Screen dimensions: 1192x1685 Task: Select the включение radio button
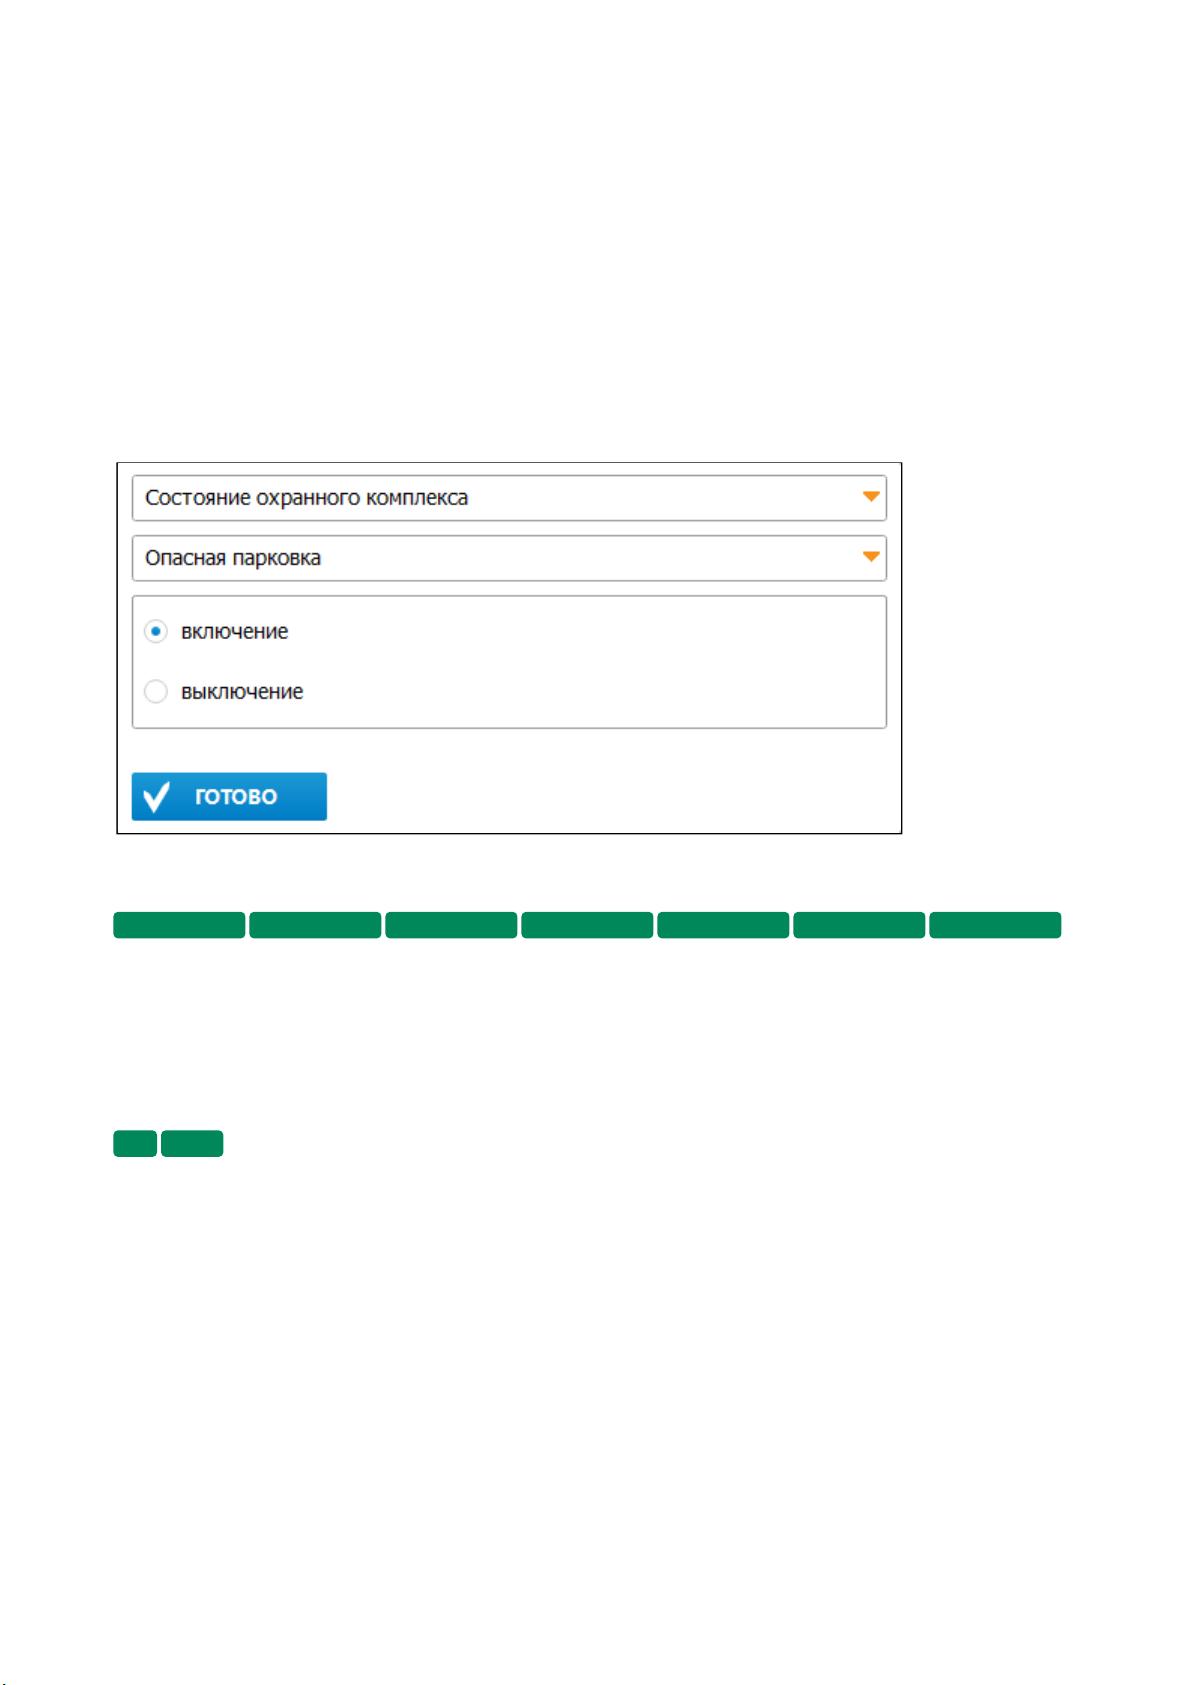coord(156,631)
